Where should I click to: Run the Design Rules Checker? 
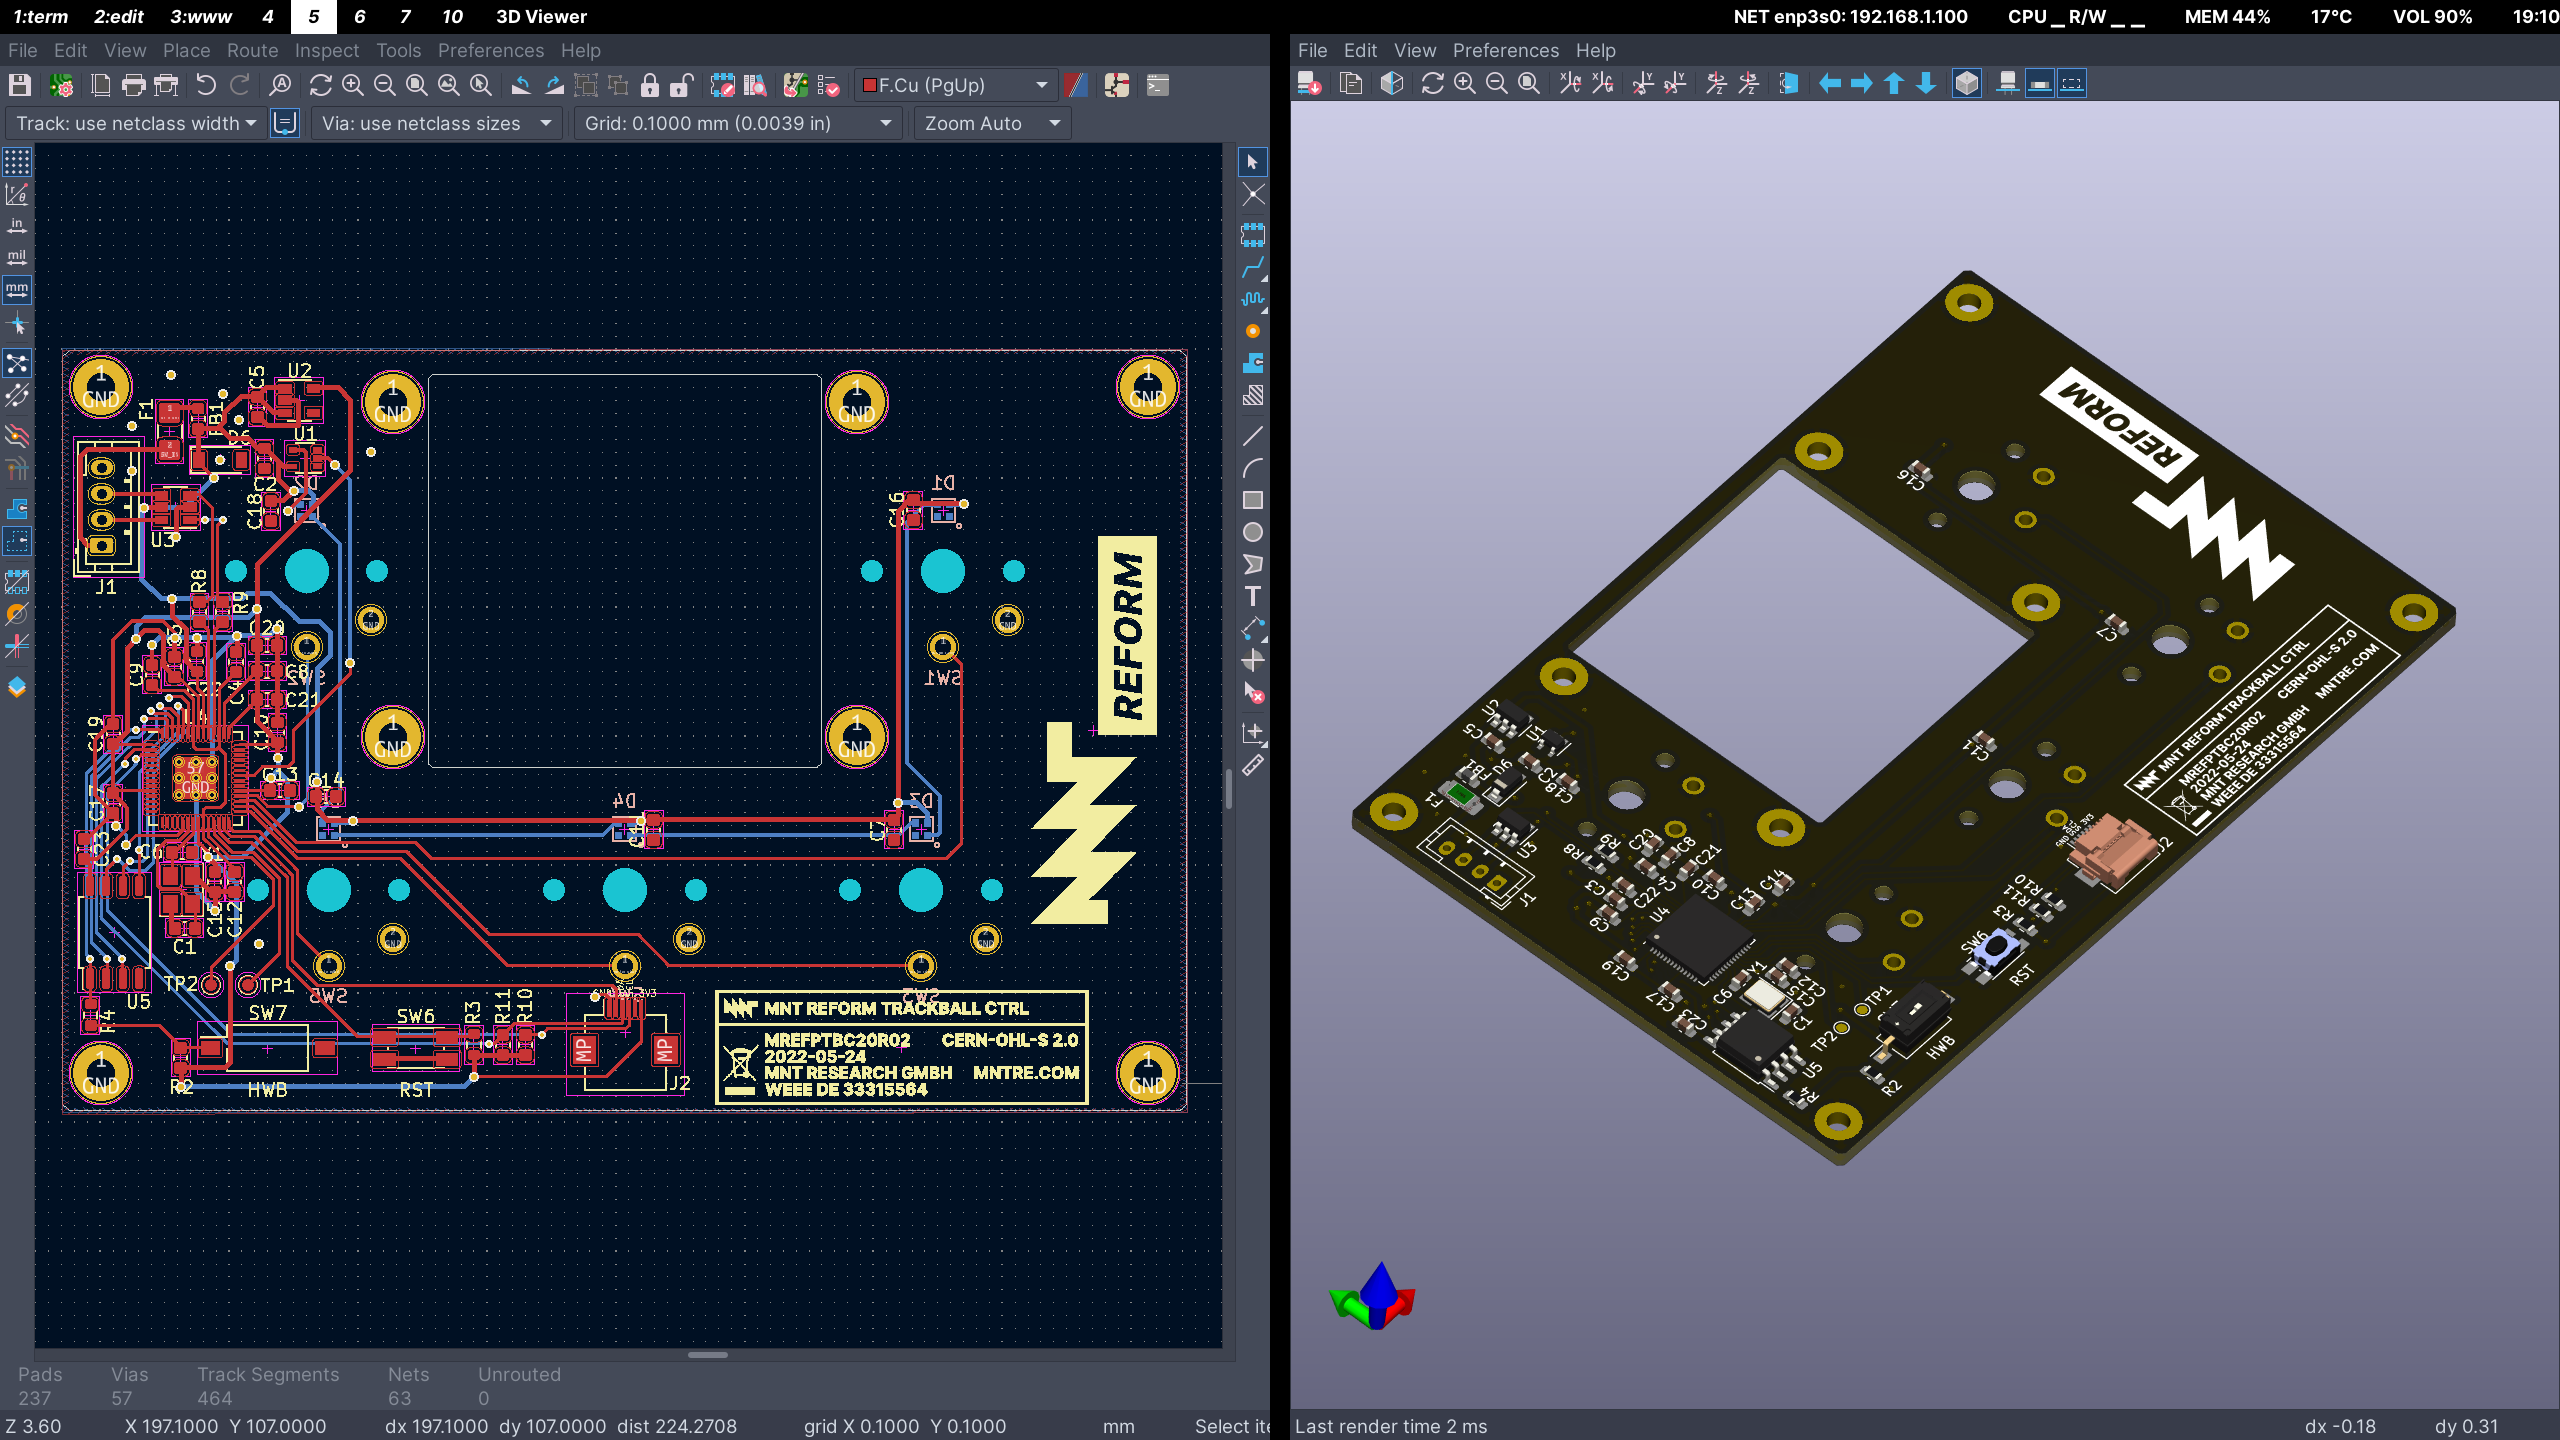(x=828, y=85)
